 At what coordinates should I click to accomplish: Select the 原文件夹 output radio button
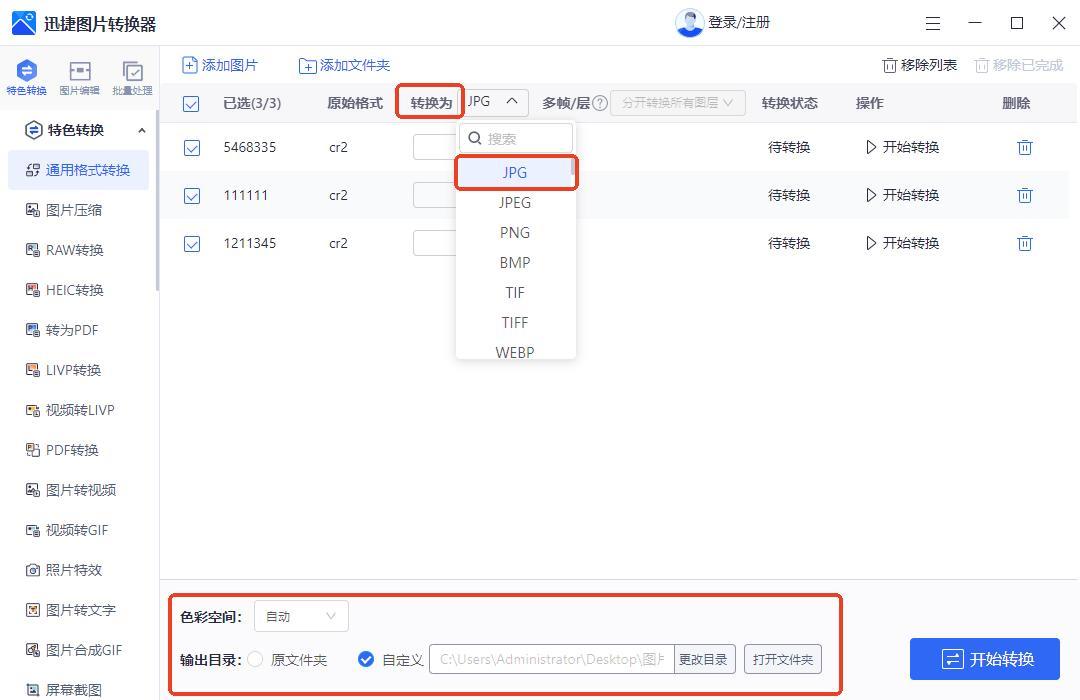256,659
